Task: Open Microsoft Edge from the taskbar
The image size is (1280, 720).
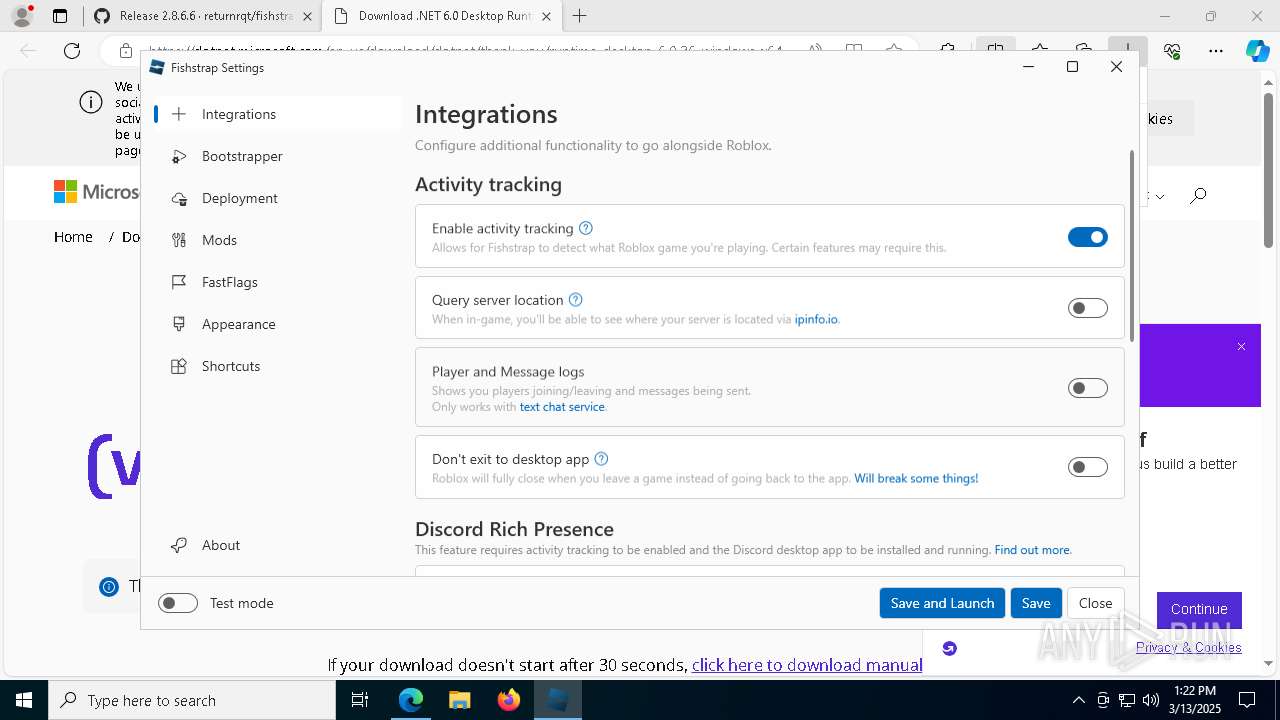Action: pos(411,700)
